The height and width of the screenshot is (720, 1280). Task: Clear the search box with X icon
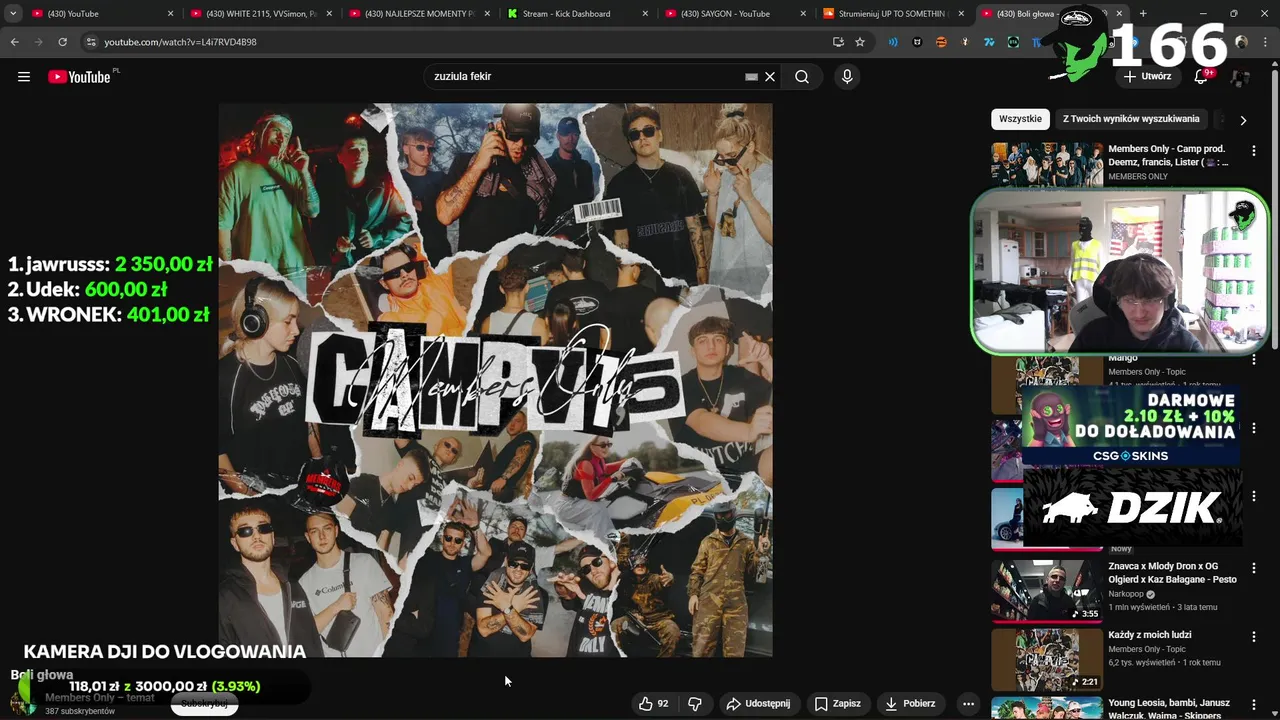pyautogui.click(x=770, y=77)
